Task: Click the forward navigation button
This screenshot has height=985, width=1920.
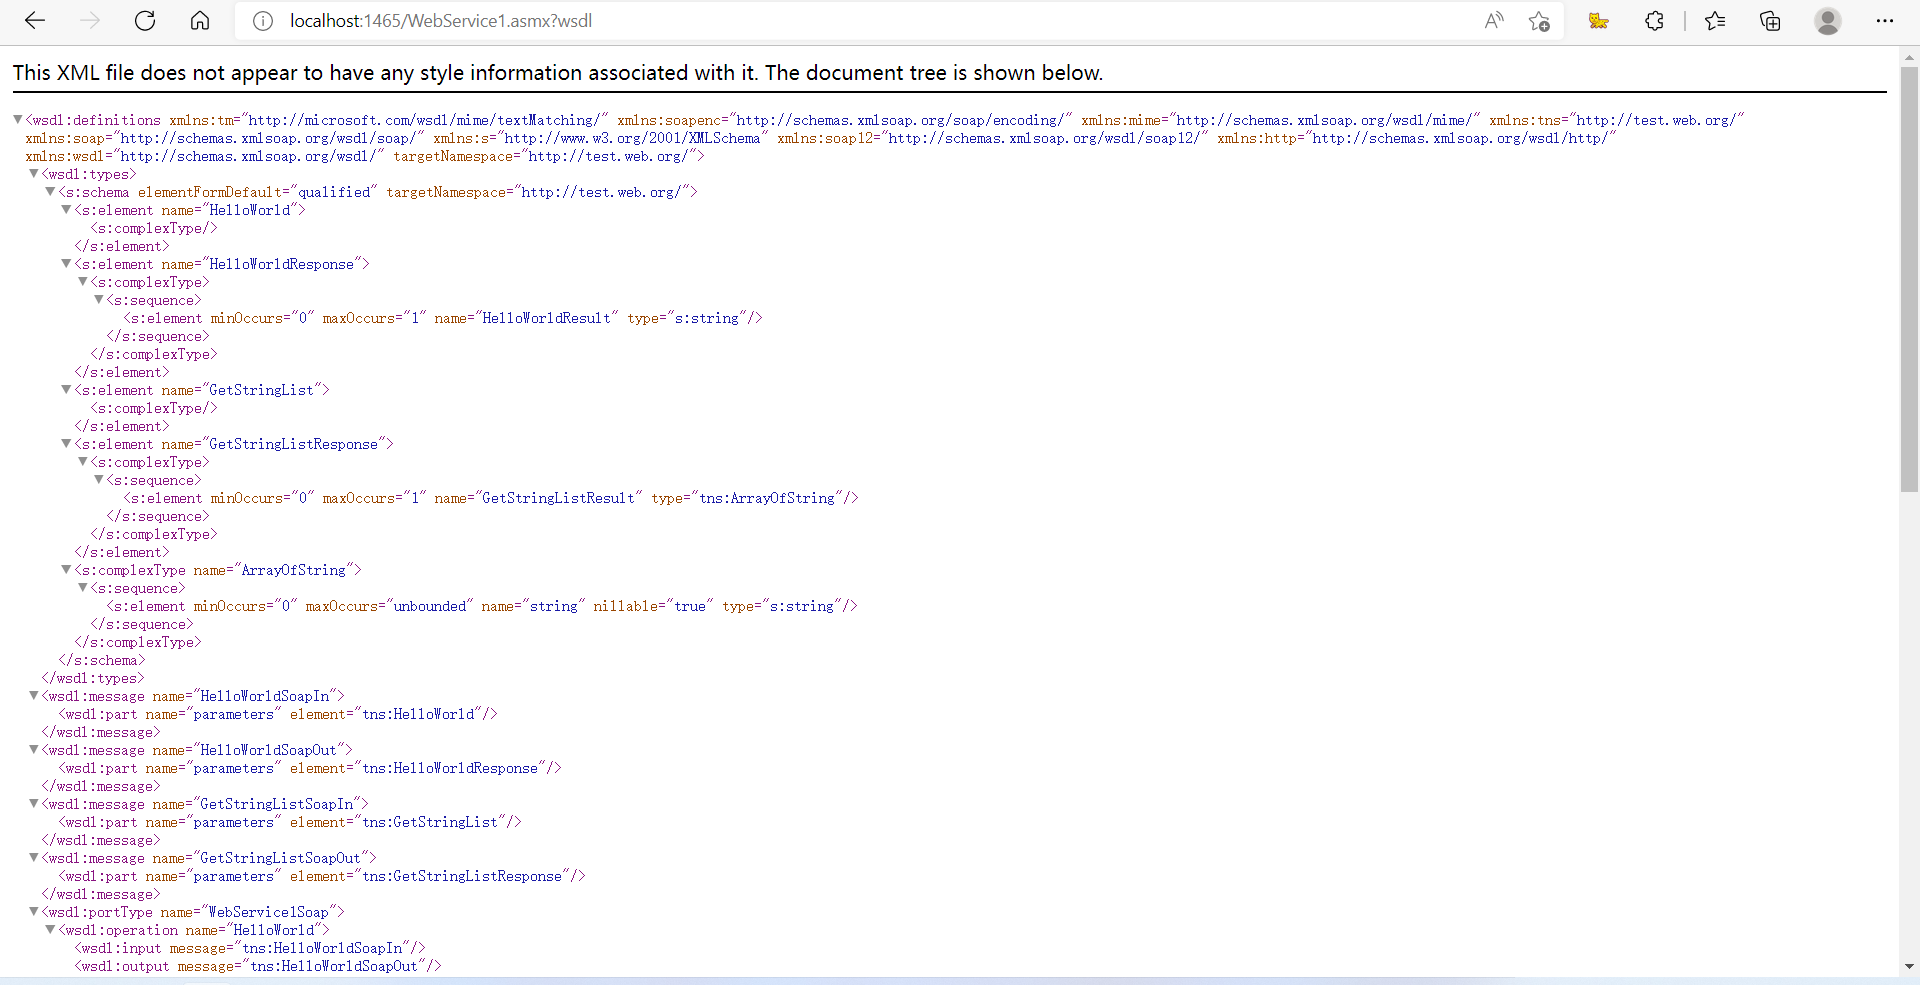Action: (89, 20)
